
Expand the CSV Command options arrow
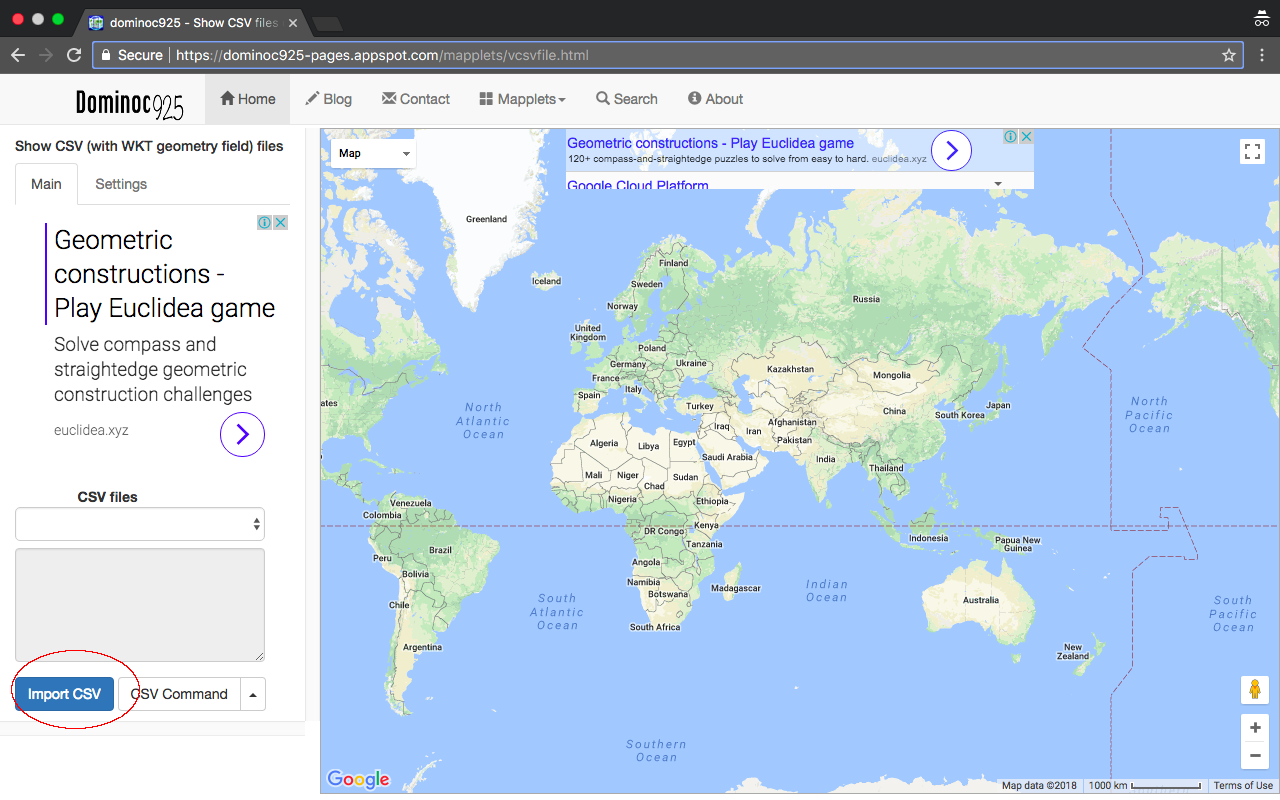(253, 693)
